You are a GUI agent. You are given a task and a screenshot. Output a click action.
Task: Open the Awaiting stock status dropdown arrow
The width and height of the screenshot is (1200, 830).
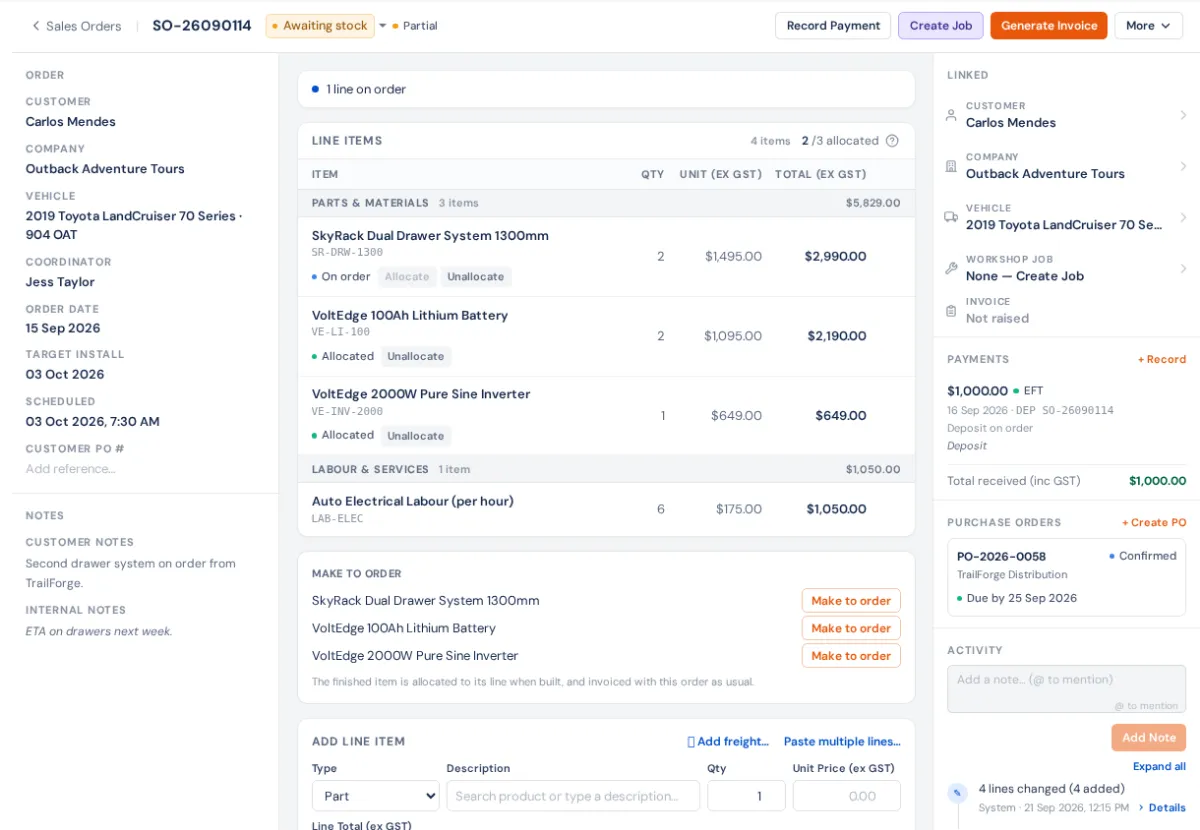[x=383, y=26]
